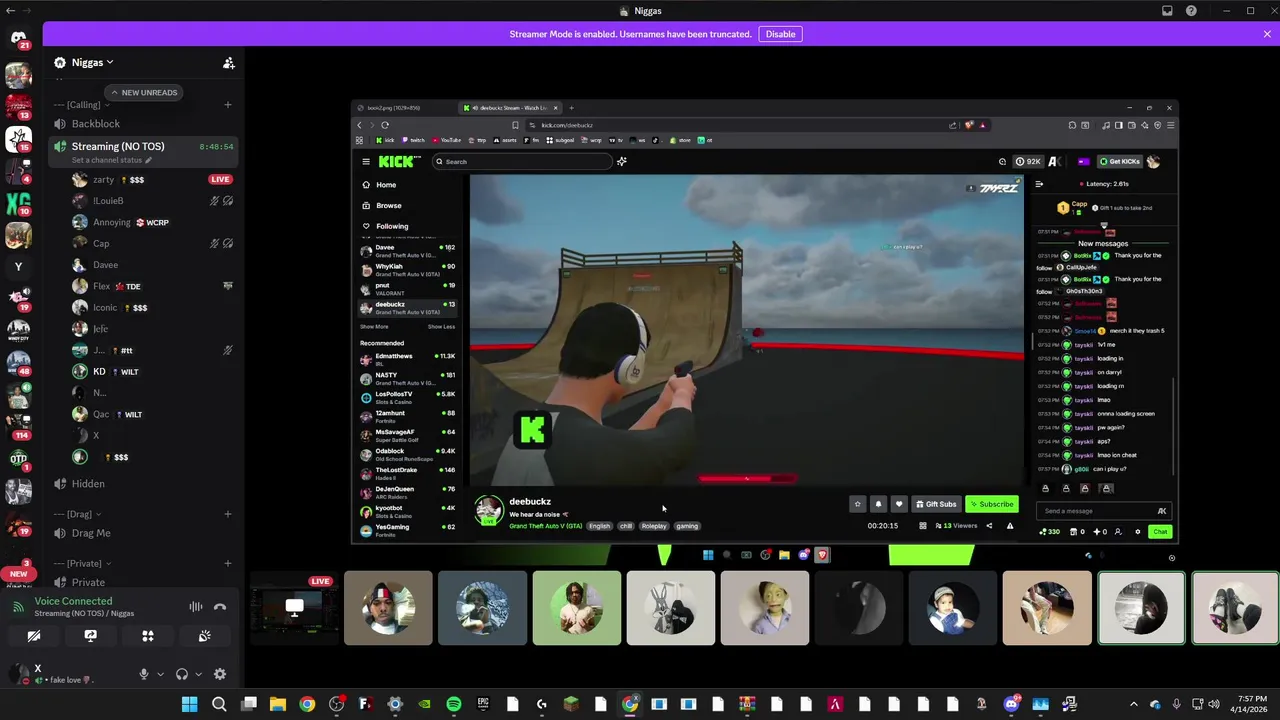Image resolution: width=1280 pixels, height=720 pixels.
Task: Disconnect from voice with the hang-up phone icon
Action: (x=220, y=606)
